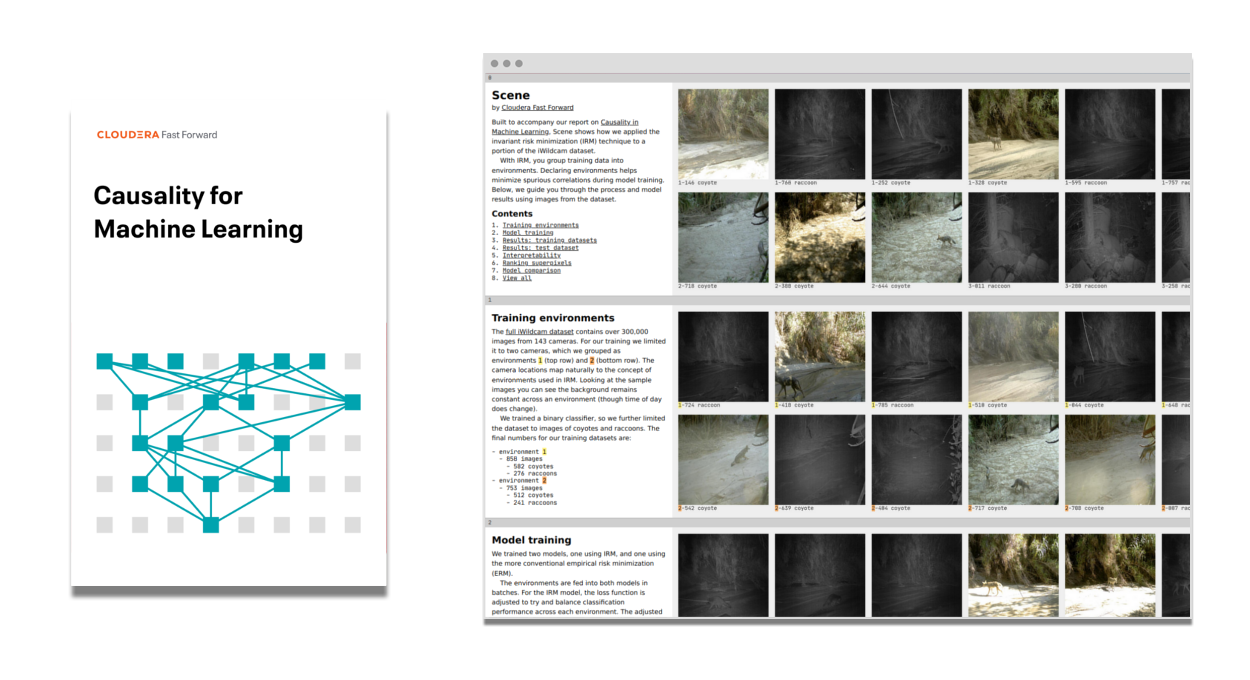This screenshot has height=680, width=1250.
Task: Click the '582 coyotes' list entry
Action: [x=533, y=466]
